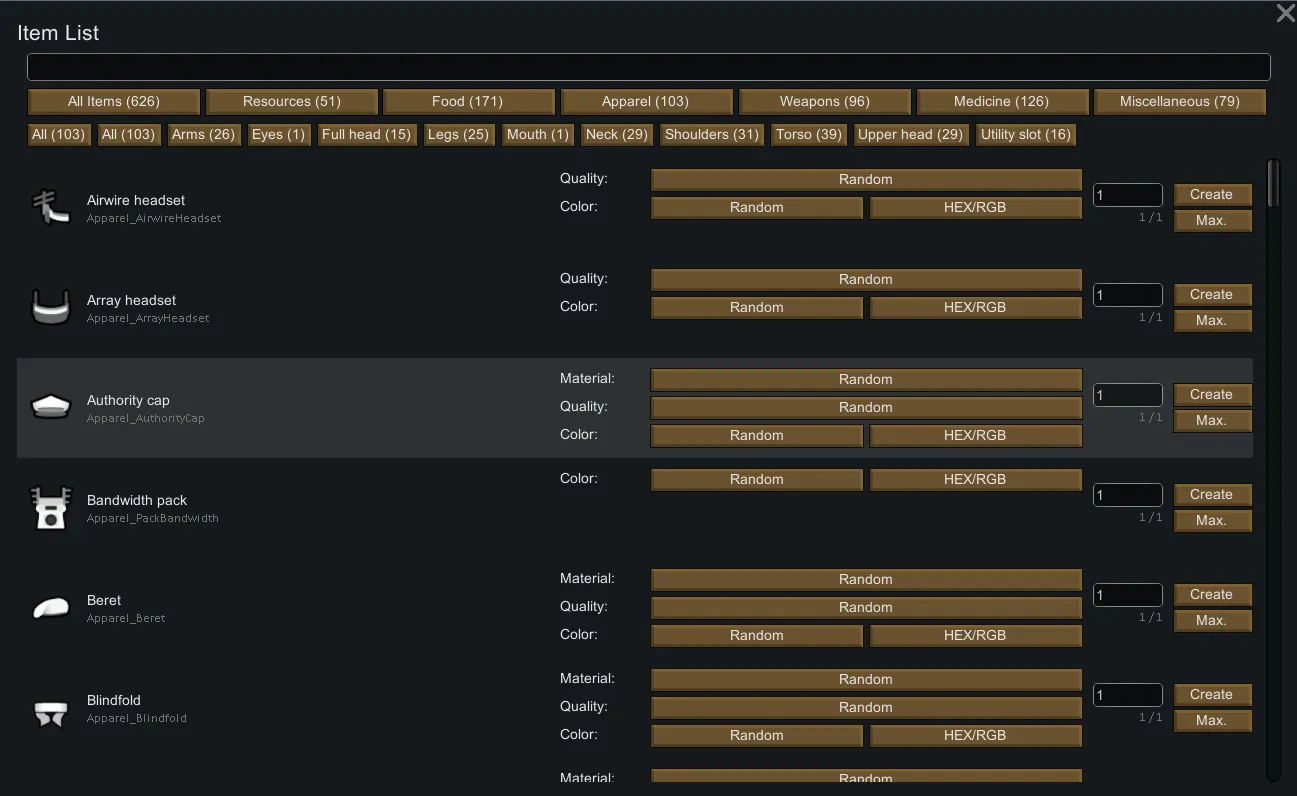Click the Array headset item icon

(x=50, y=308)
